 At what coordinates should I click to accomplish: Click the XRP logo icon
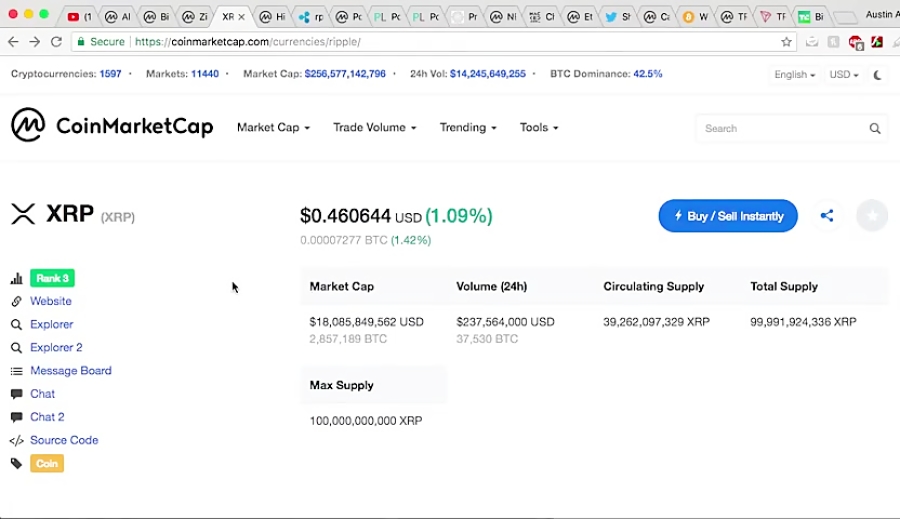(x=24, y=214)
